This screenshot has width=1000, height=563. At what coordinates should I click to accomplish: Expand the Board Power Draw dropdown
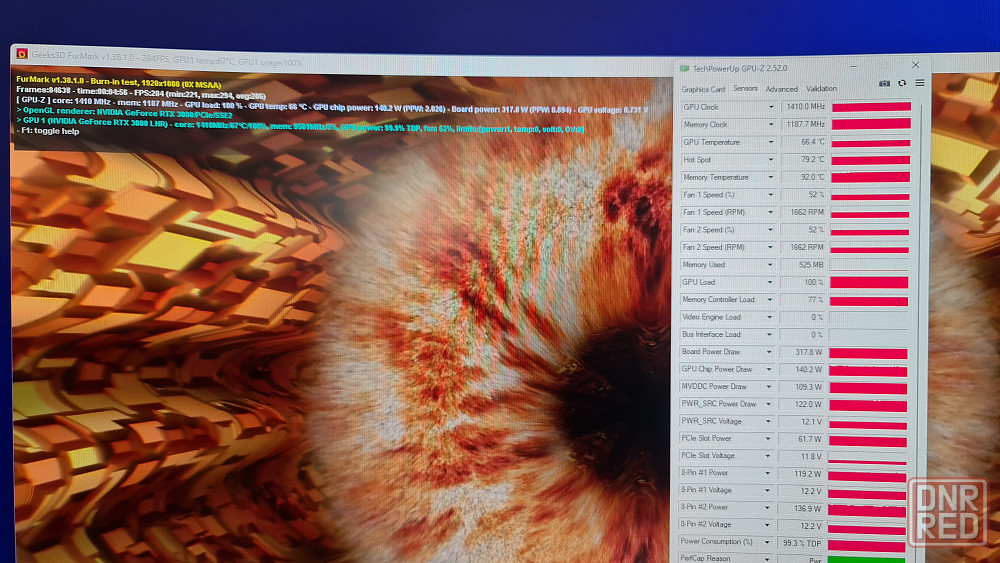(770, 352)
